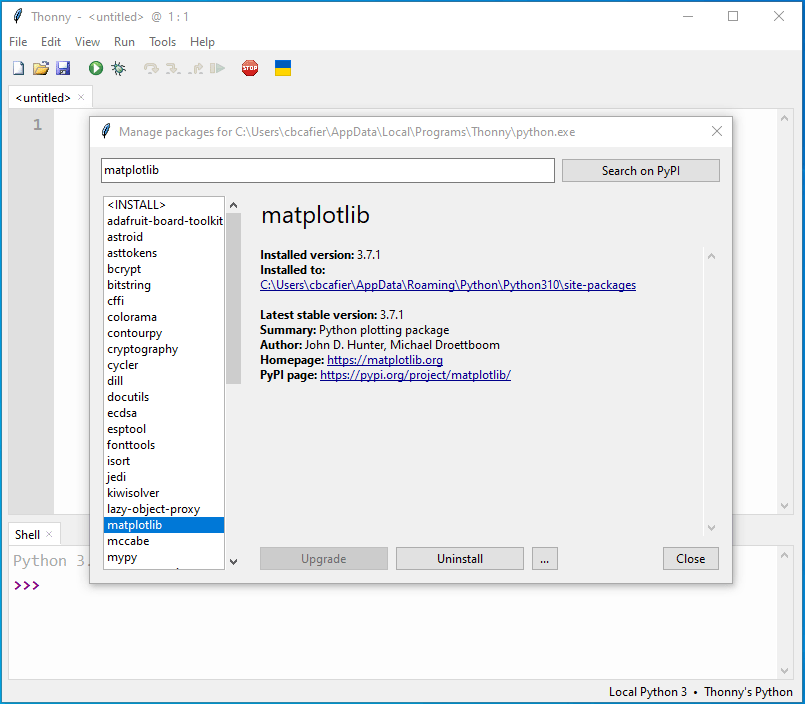Close the <untitled> editor tab

[81, 97]
